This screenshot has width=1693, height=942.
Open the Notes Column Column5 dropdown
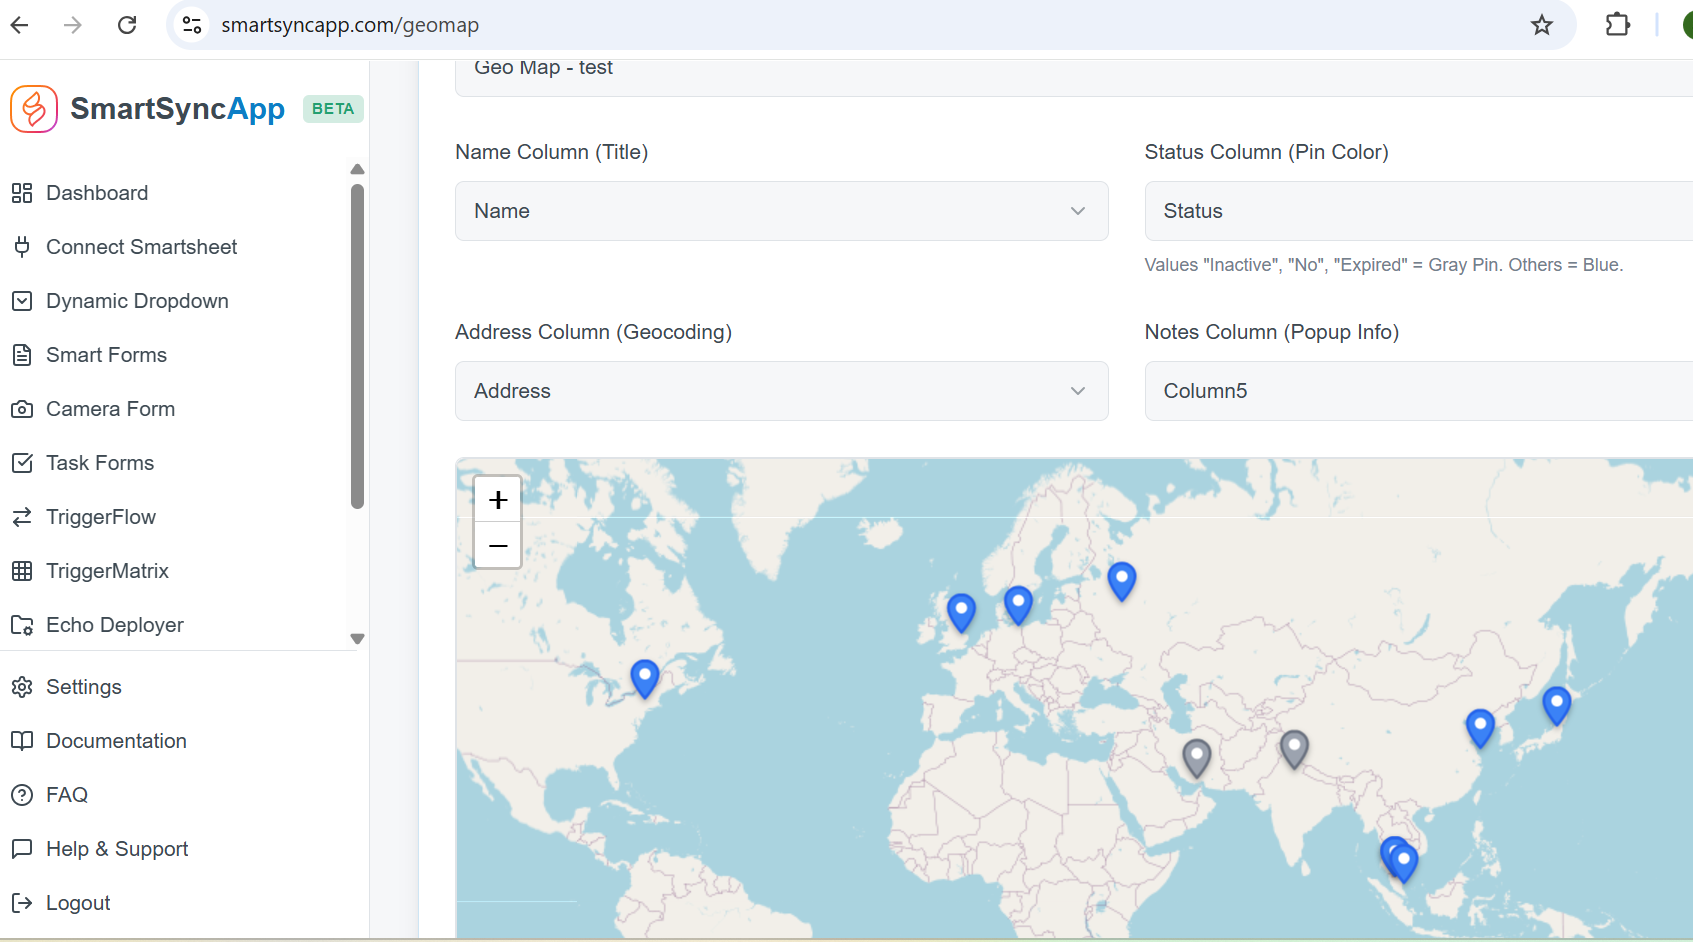coord(1419,391)
